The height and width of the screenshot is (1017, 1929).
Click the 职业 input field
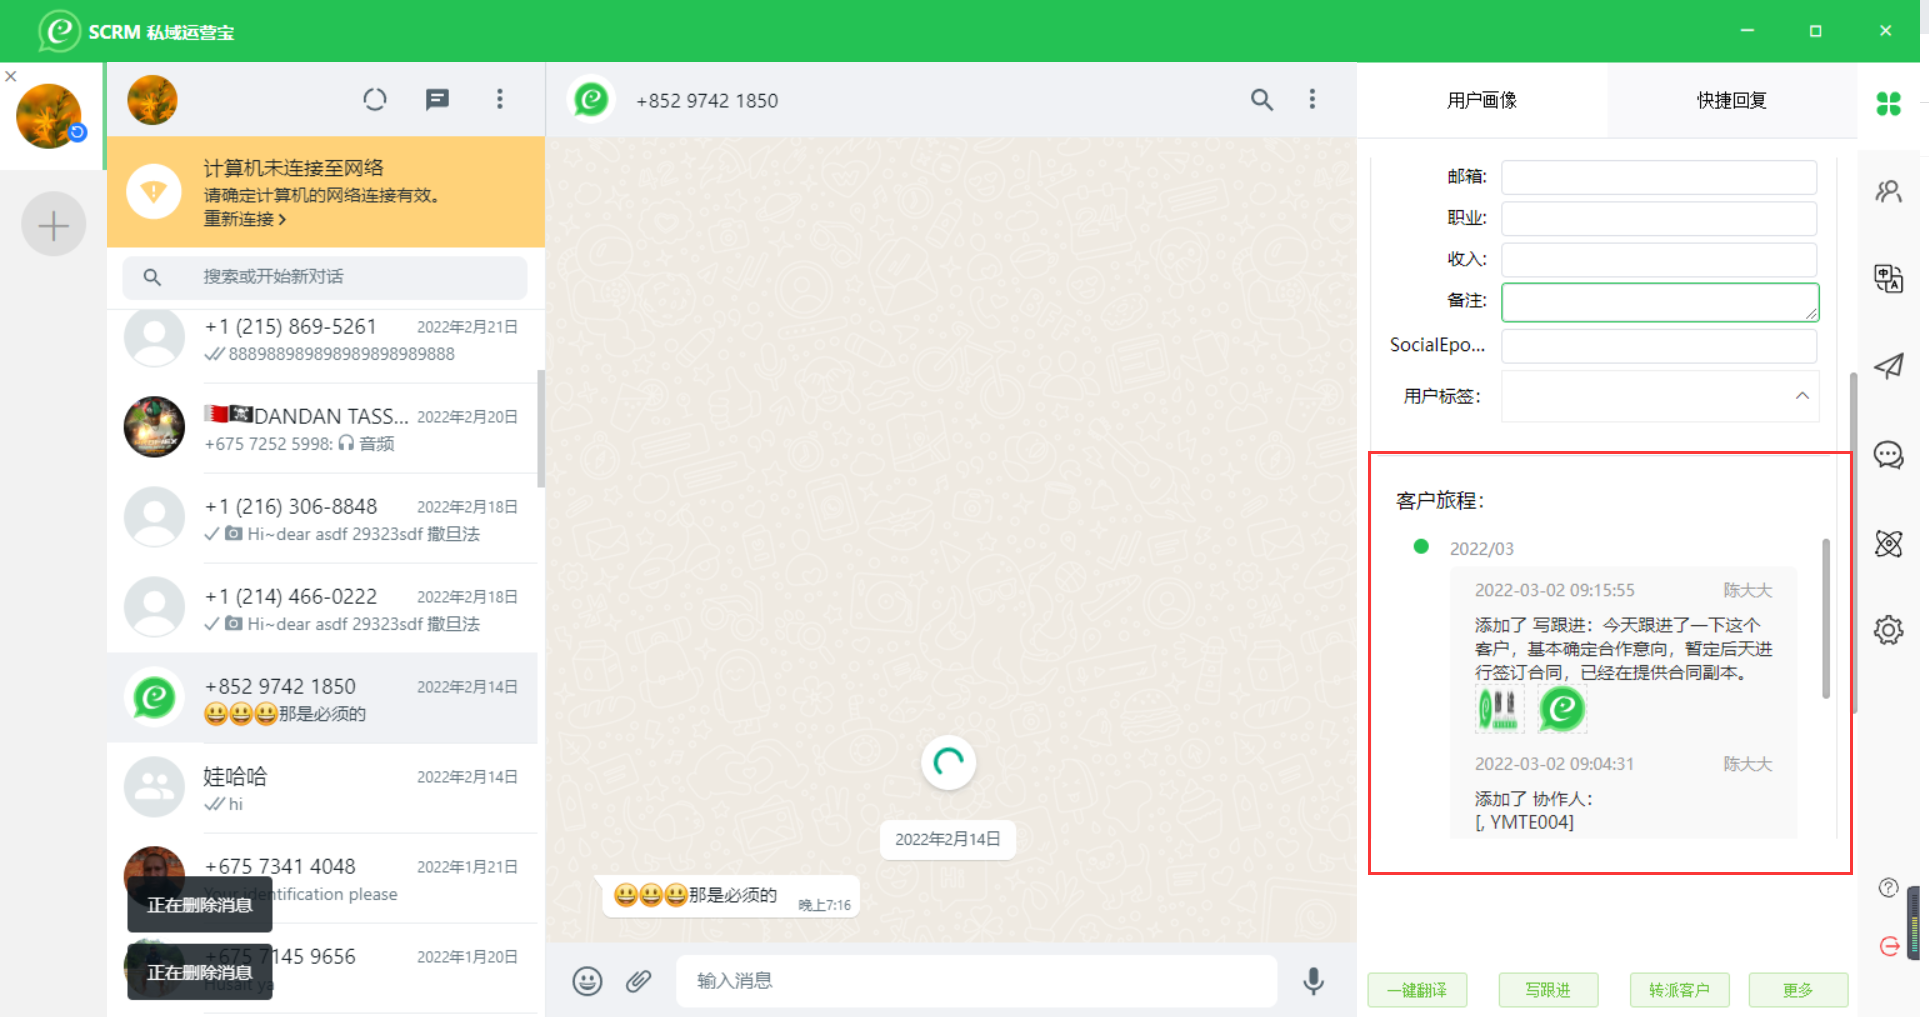point(1659,218)
